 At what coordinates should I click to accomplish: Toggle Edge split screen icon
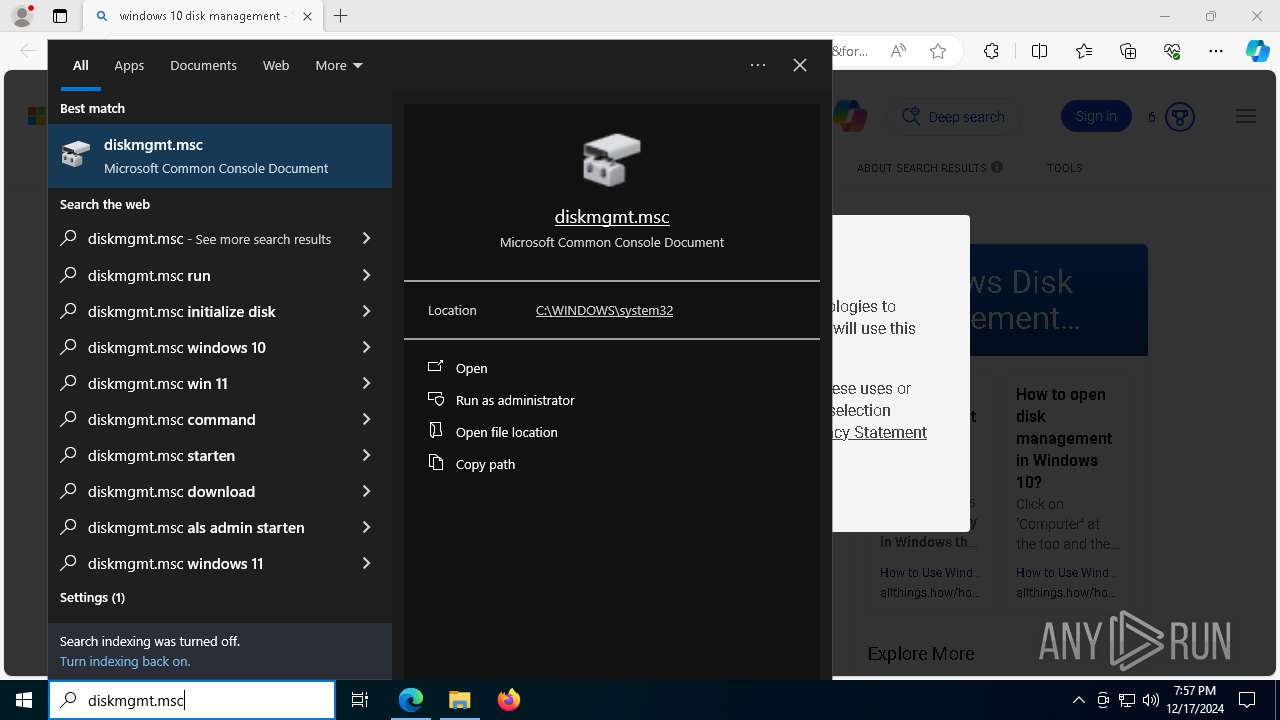(1039, 51)
